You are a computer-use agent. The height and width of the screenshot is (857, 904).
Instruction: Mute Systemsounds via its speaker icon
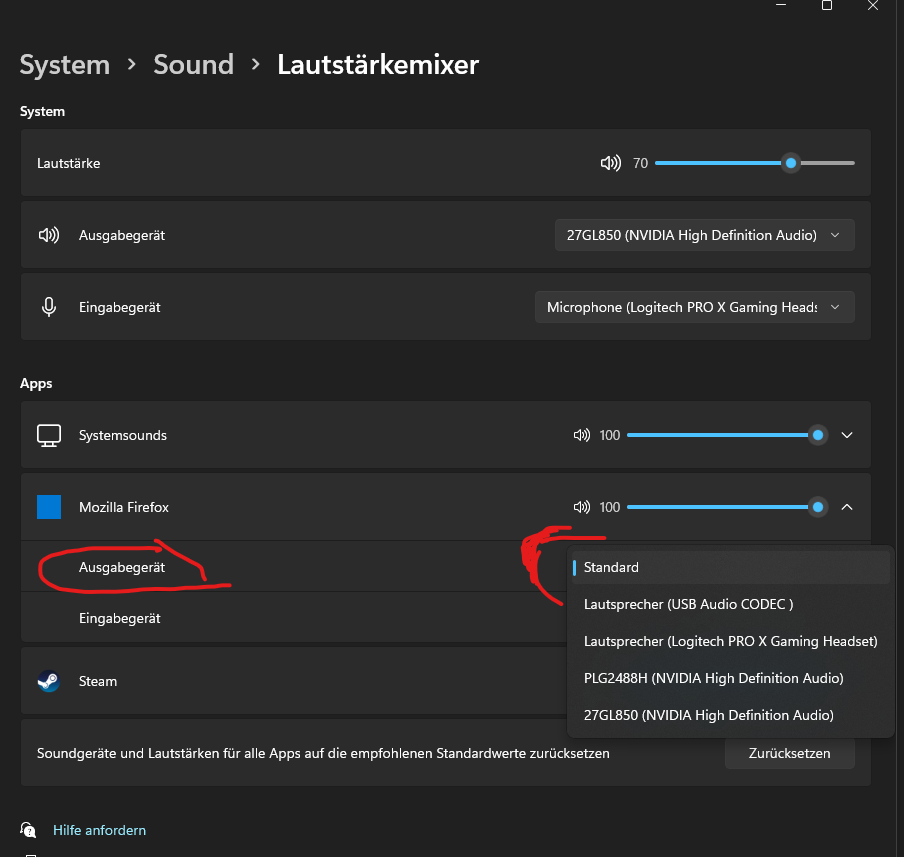582,435
